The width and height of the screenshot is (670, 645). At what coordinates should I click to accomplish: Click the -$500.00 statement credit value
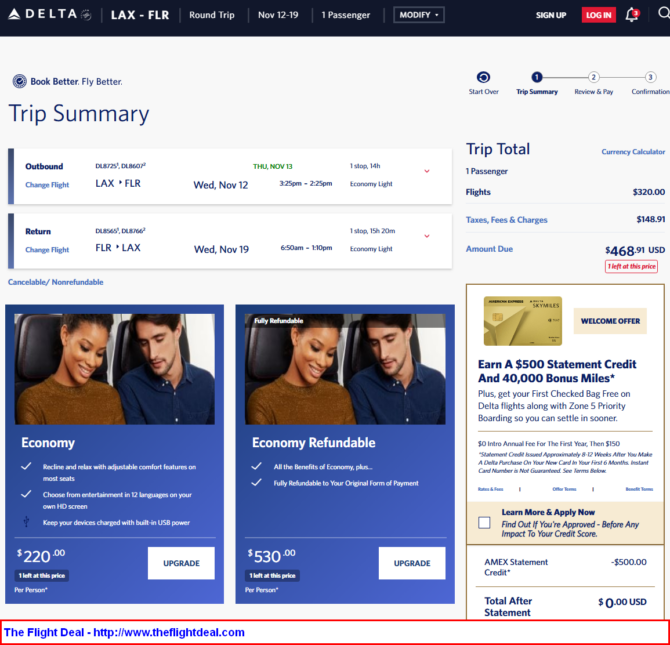[629, 562]
